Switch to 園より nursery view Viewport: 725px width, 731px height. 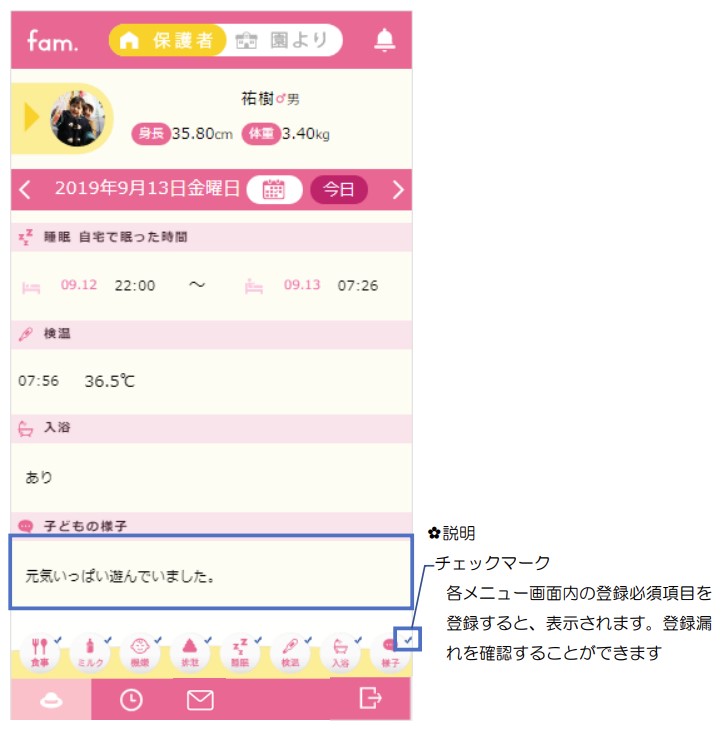[x=284, y=40]
